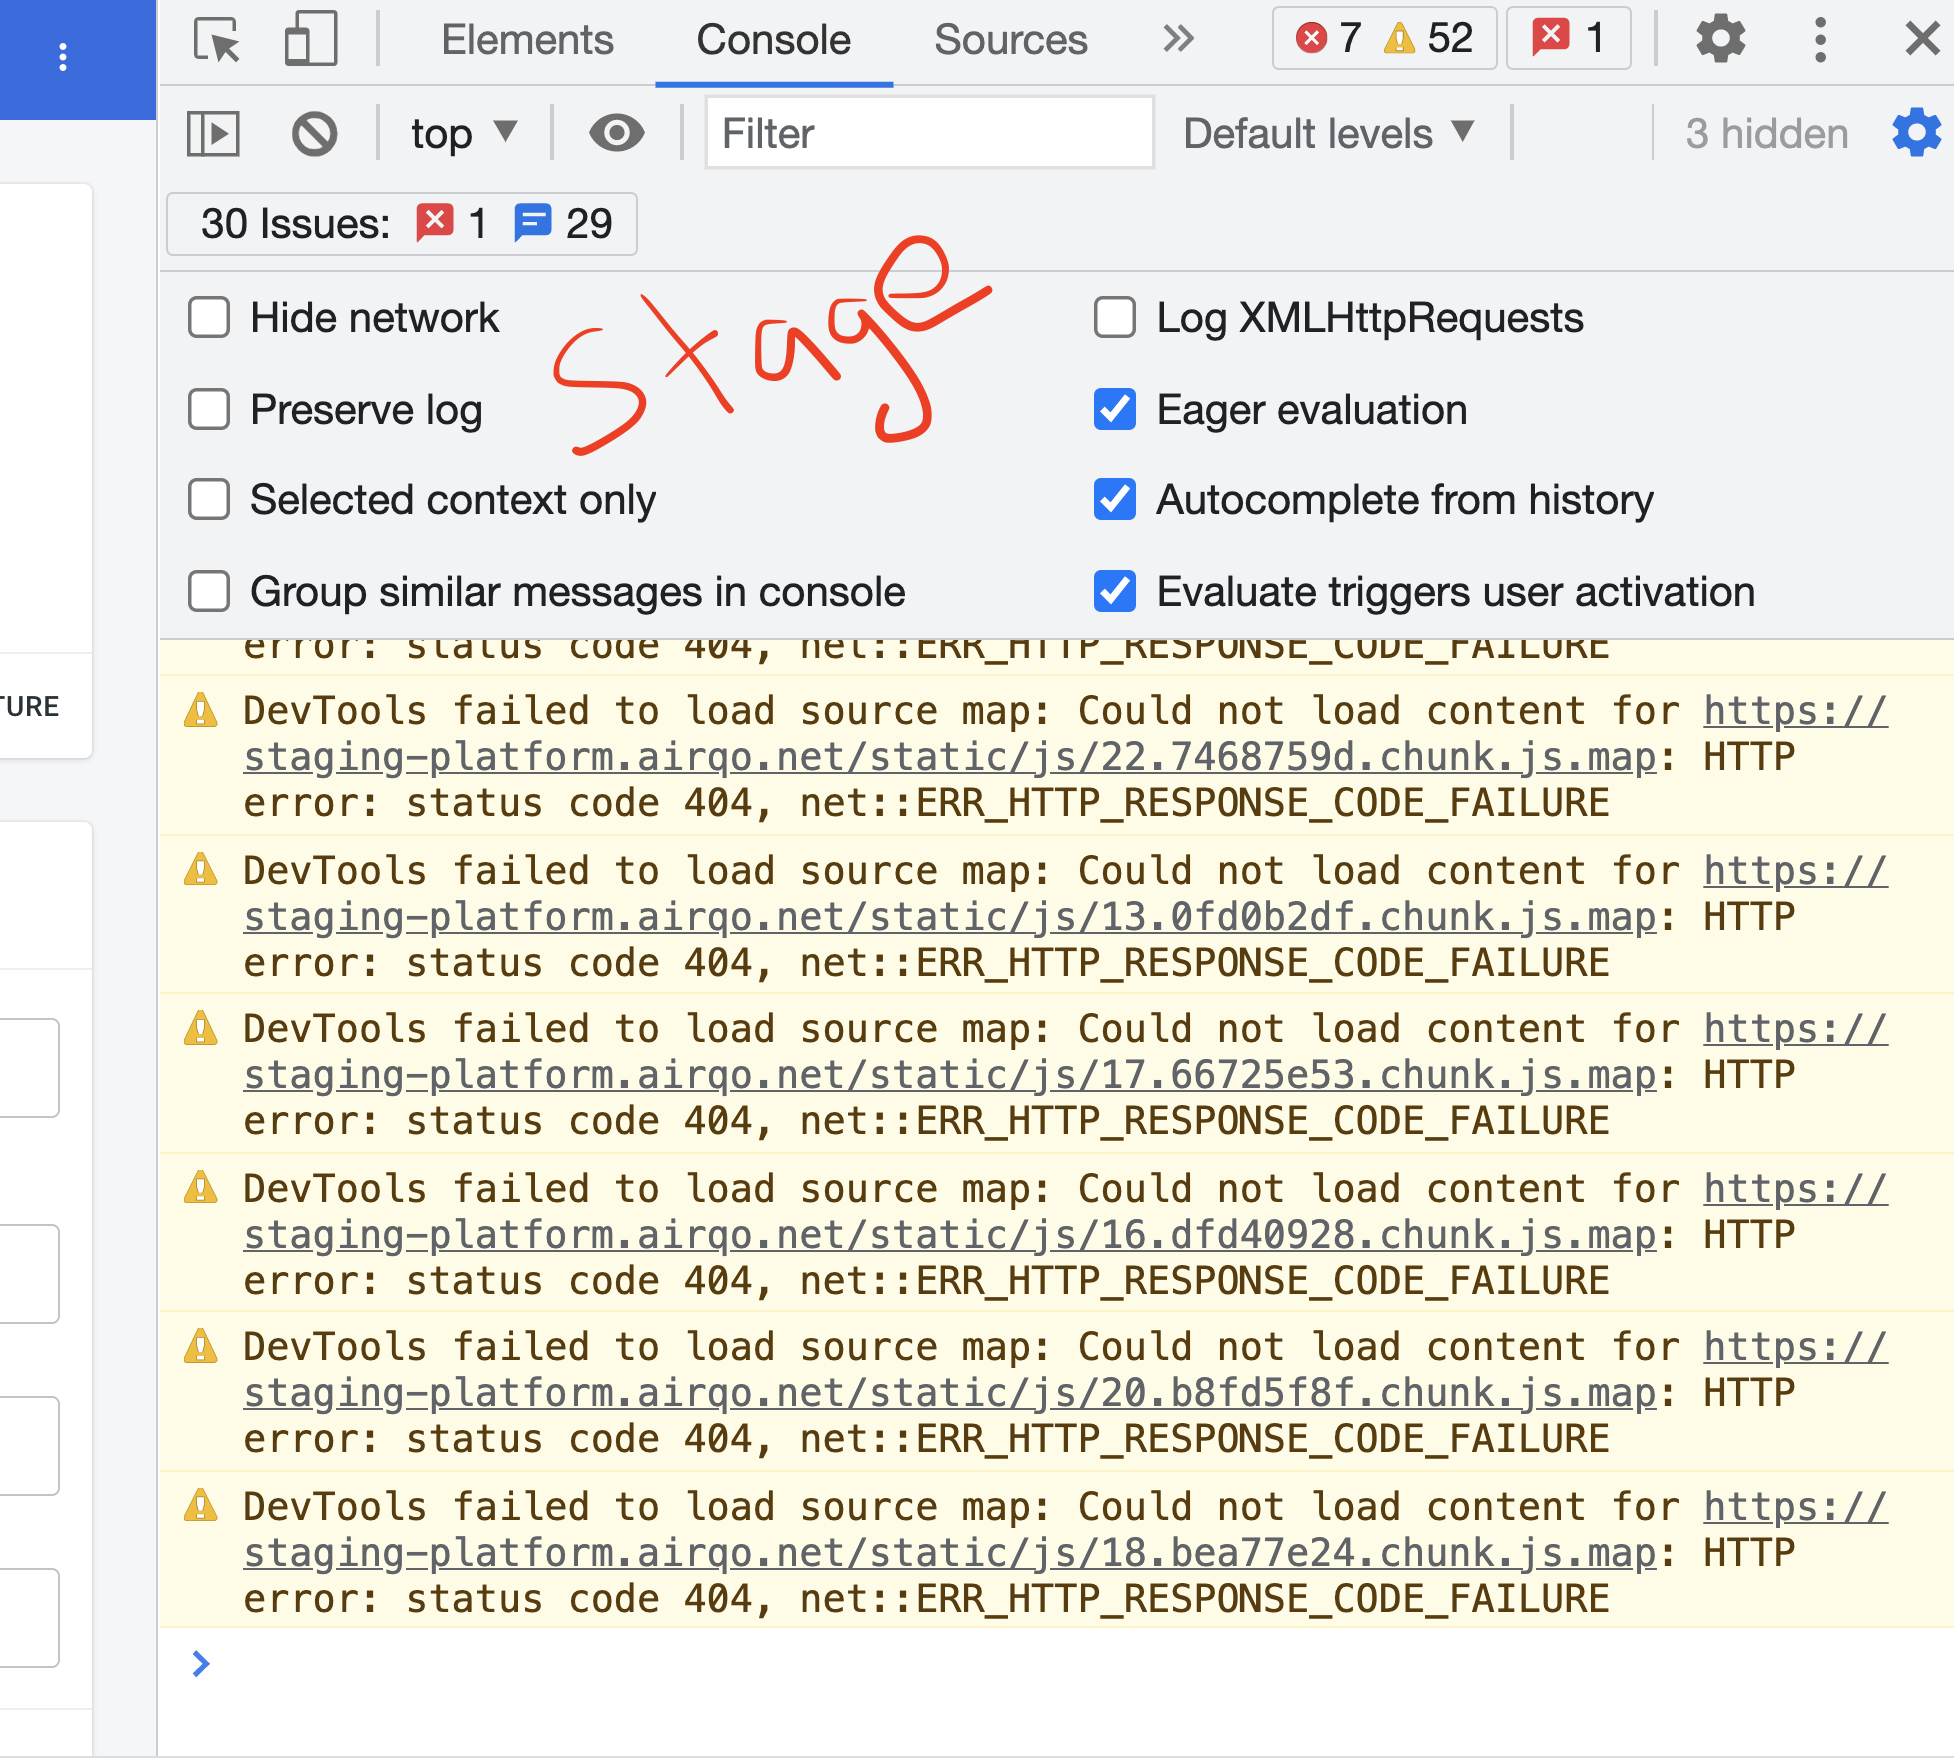Close console settings via blue gear icon
This screenshot has height=1762, width=1954.
pos(1915,133)
